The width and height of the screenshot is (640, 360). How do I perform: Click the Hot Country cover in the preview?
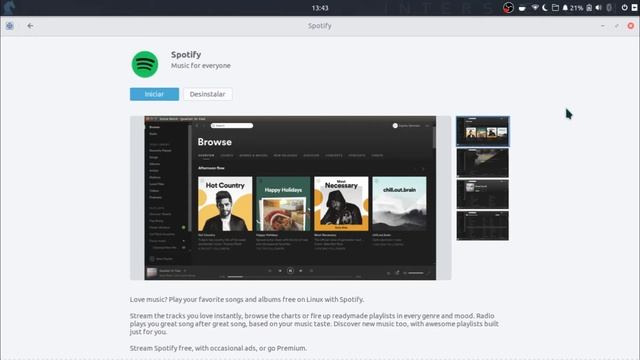coord(225,204)
